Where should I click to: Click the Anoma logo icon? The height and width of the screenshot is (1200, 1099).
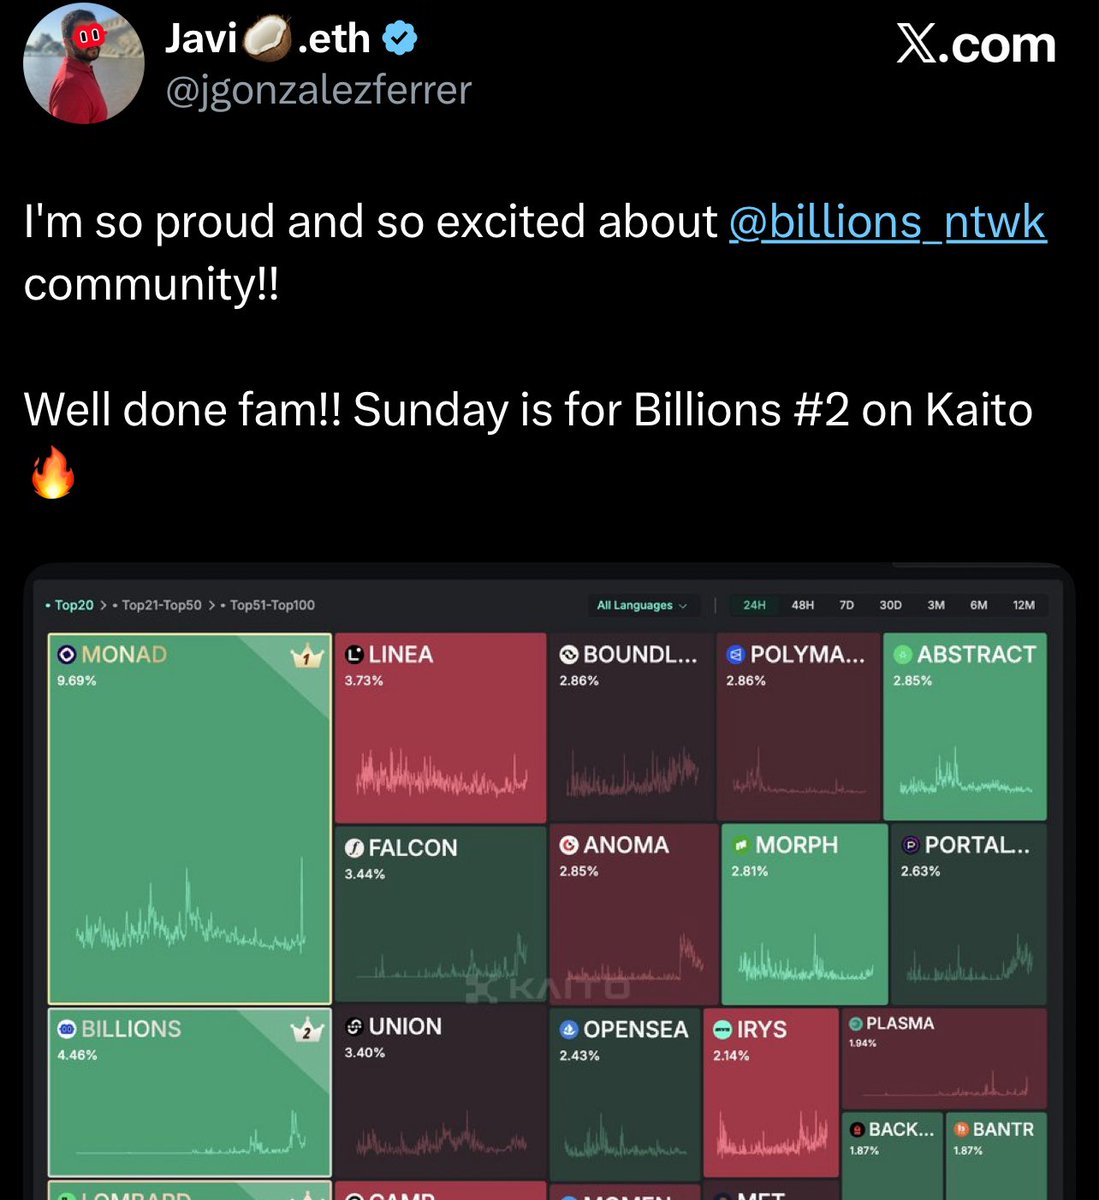click(569, 845)
